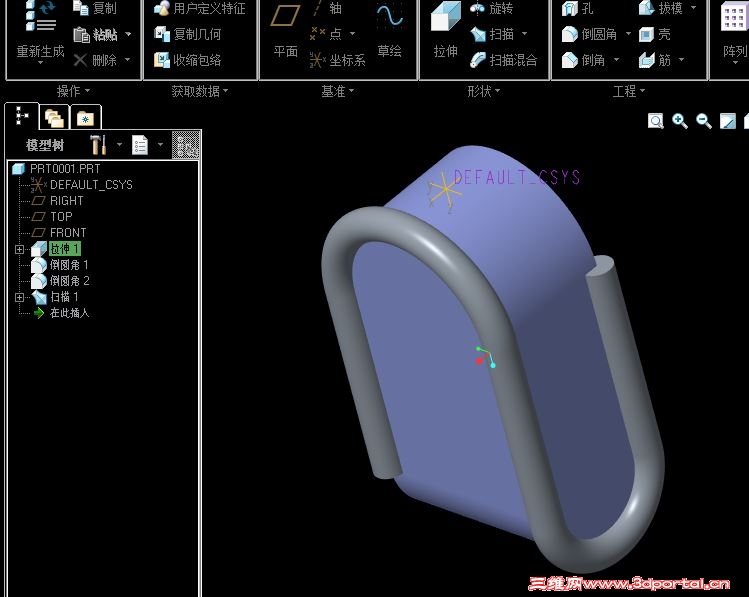749x597 pixels.
Task: Open the 扫描 dropdown arrow
Action: pyautogui.click(x=524, y=33)
